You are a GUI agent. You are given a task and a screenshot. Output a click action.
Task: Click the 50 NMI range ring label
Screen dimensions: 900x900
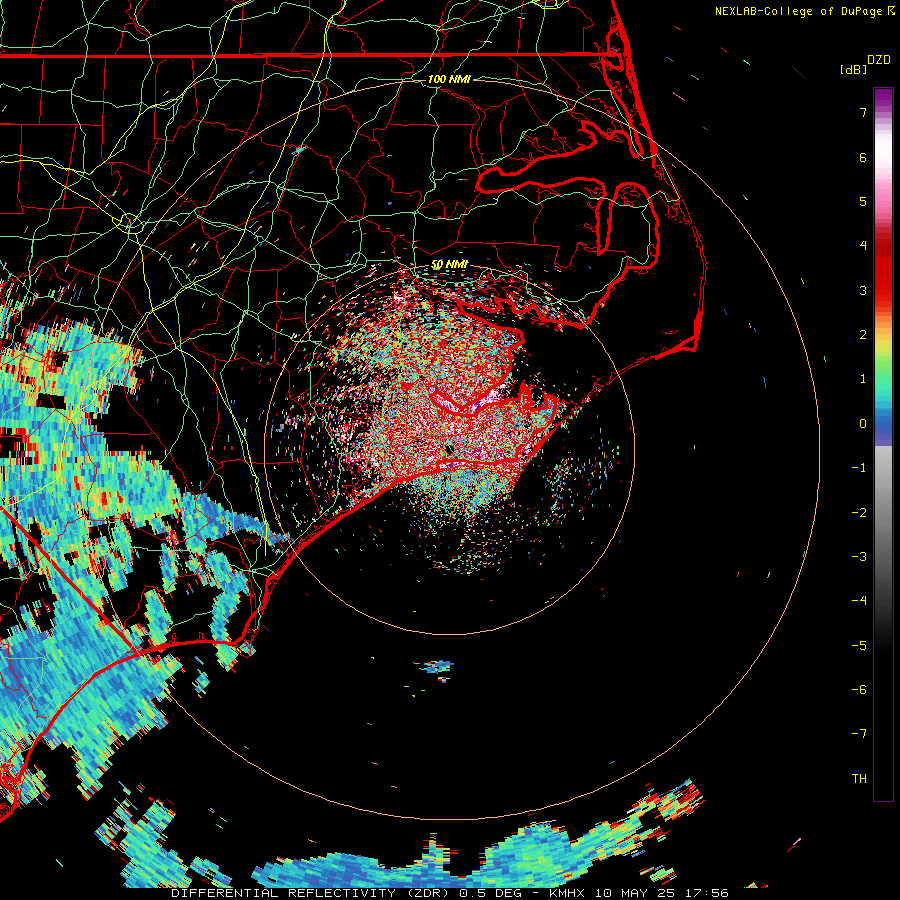pos(449,265)
